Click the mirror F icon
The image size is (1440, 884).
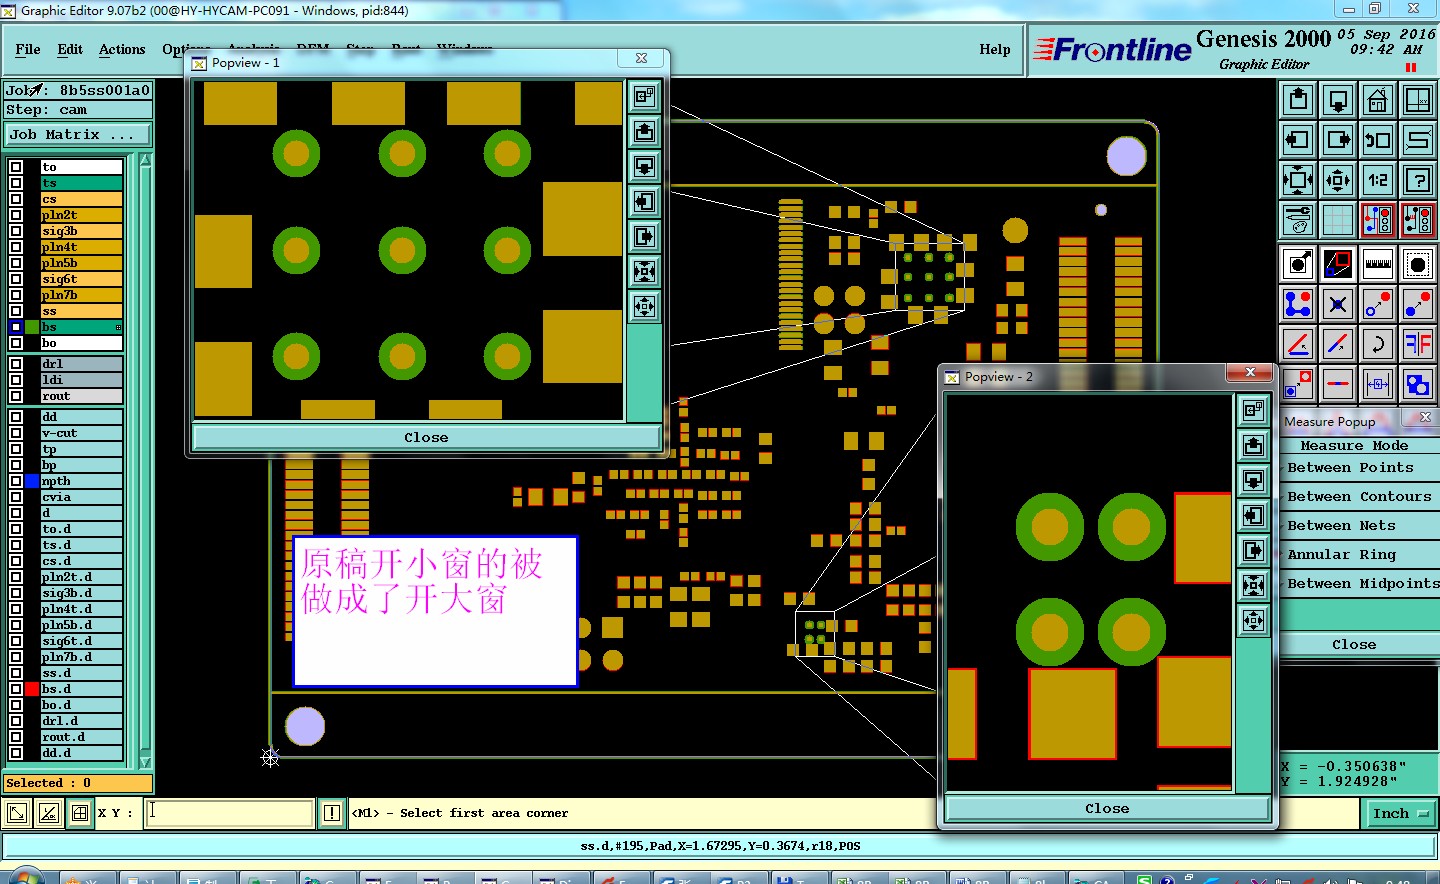1418,344
